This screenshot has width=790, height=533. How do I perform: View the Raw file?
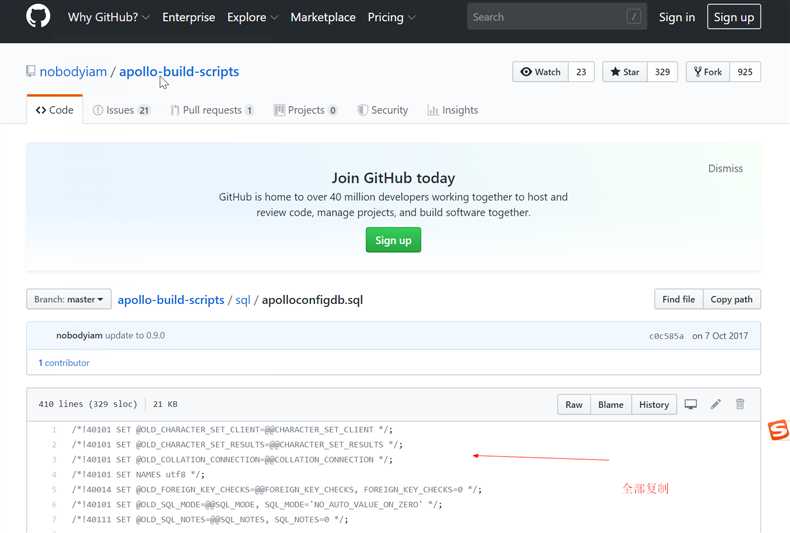[574, 405]
